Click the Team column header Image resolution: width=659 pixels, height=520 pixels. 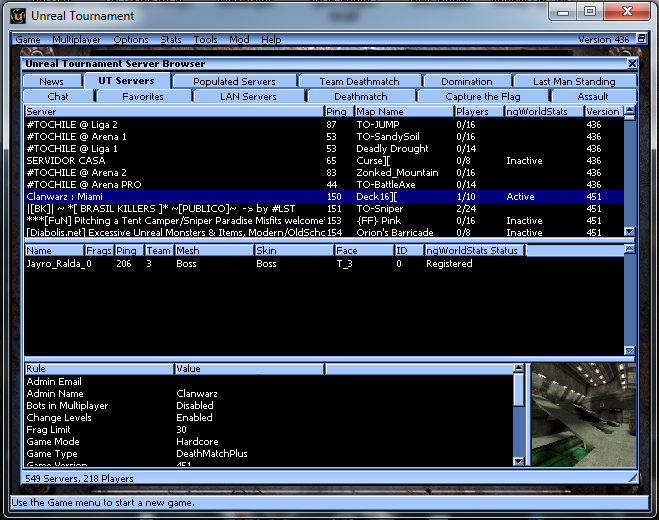pyautogui.click(x=159, y=251)
